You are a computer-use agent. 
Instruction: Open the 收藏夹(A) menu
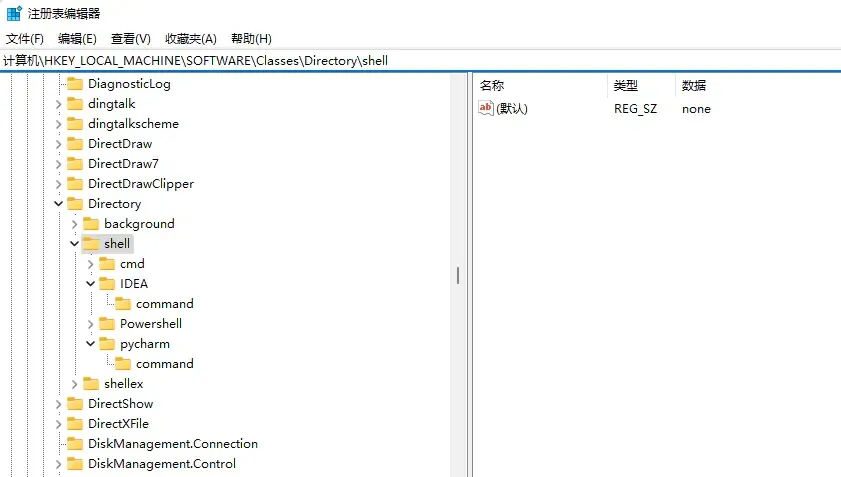click(191, 39)
